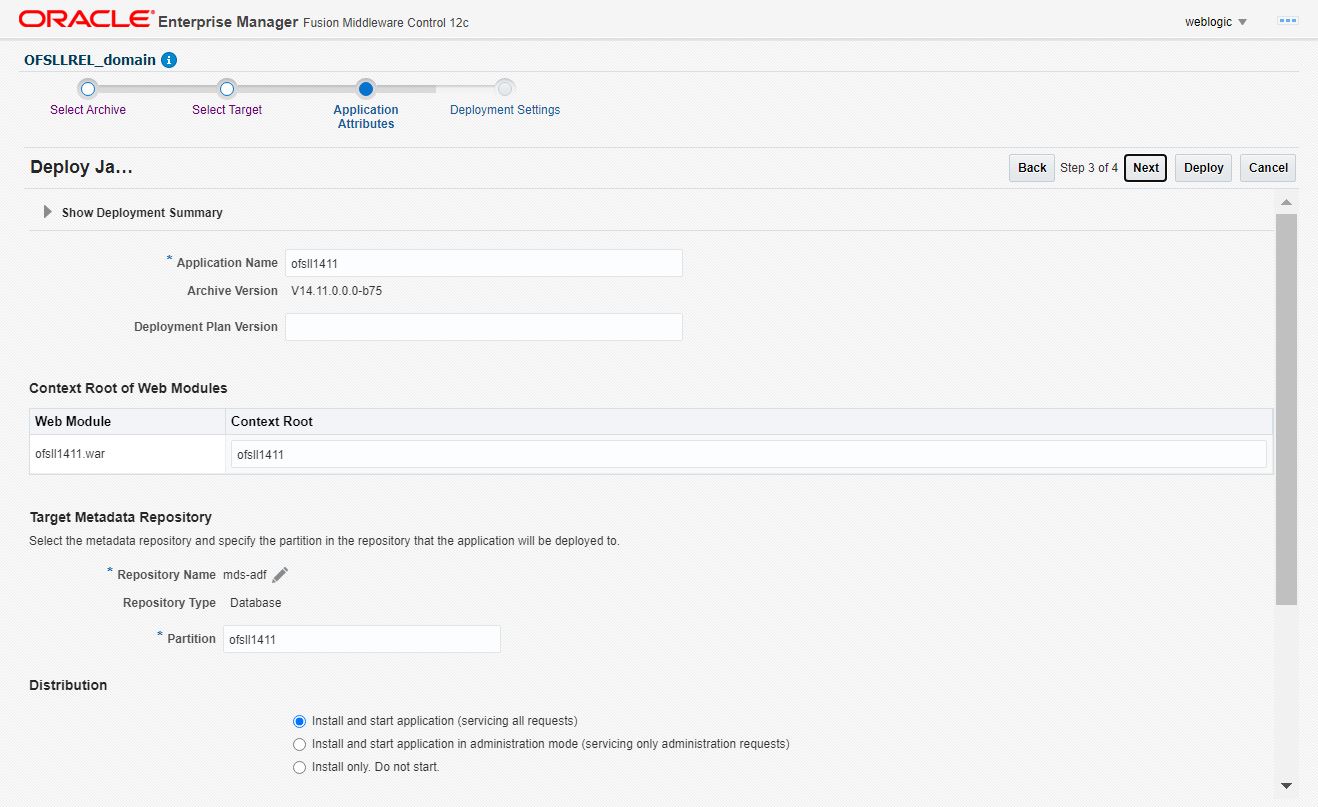Click the Select Archive step circle
The width and height of the screenshot is (1318, 807).
coord(88,88)
